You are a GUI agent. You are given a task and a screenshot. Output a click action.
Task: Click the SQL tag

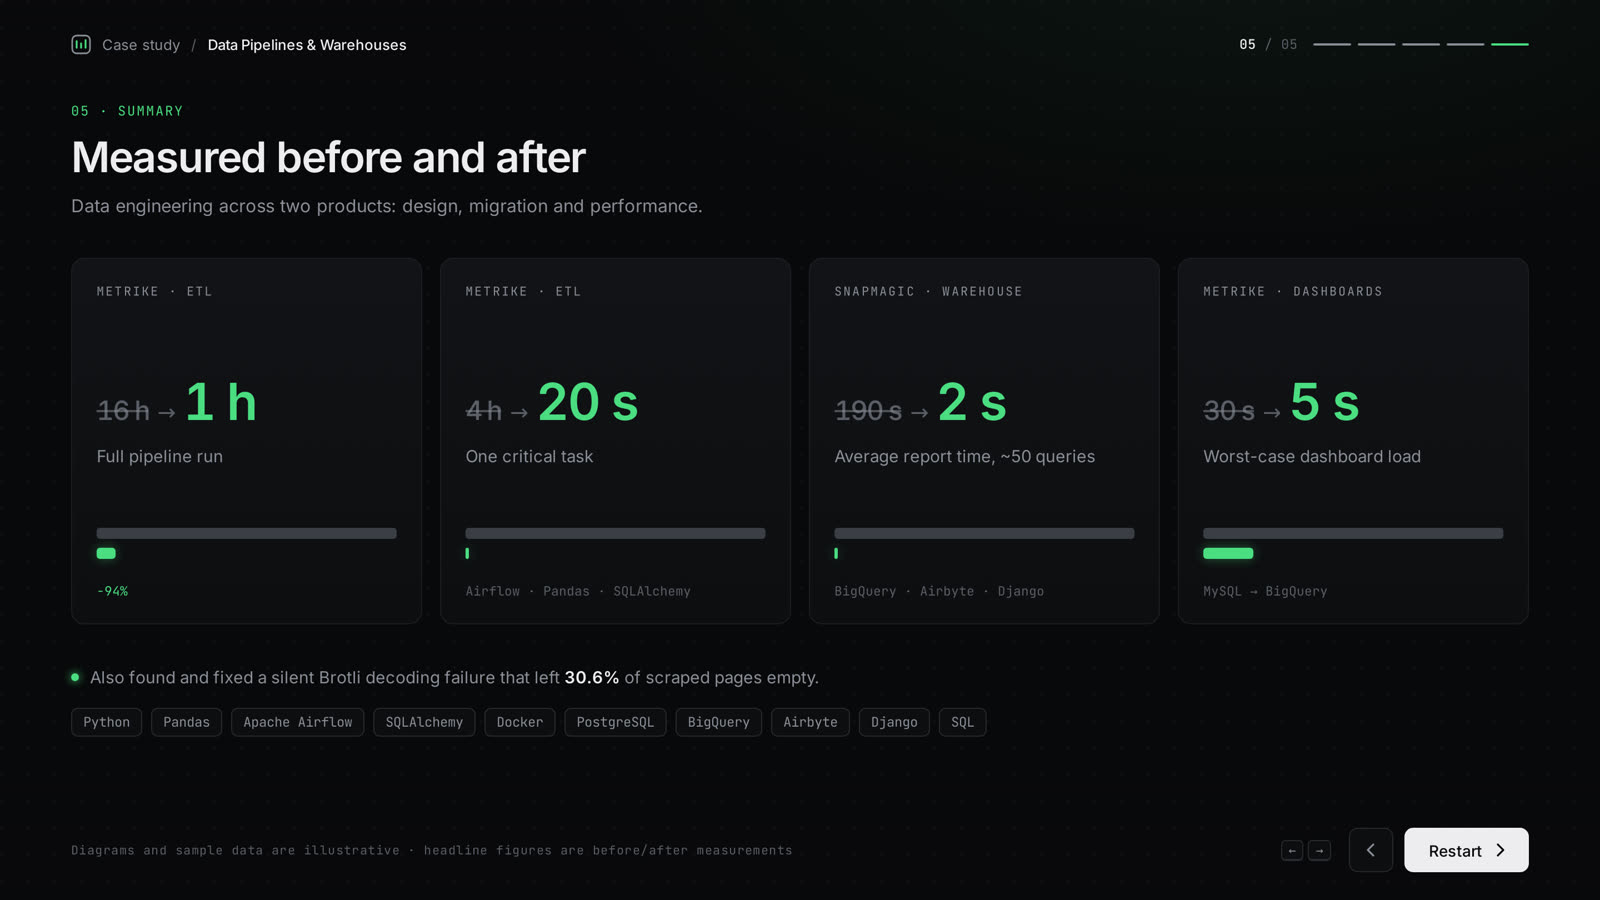tap(963, 722)
